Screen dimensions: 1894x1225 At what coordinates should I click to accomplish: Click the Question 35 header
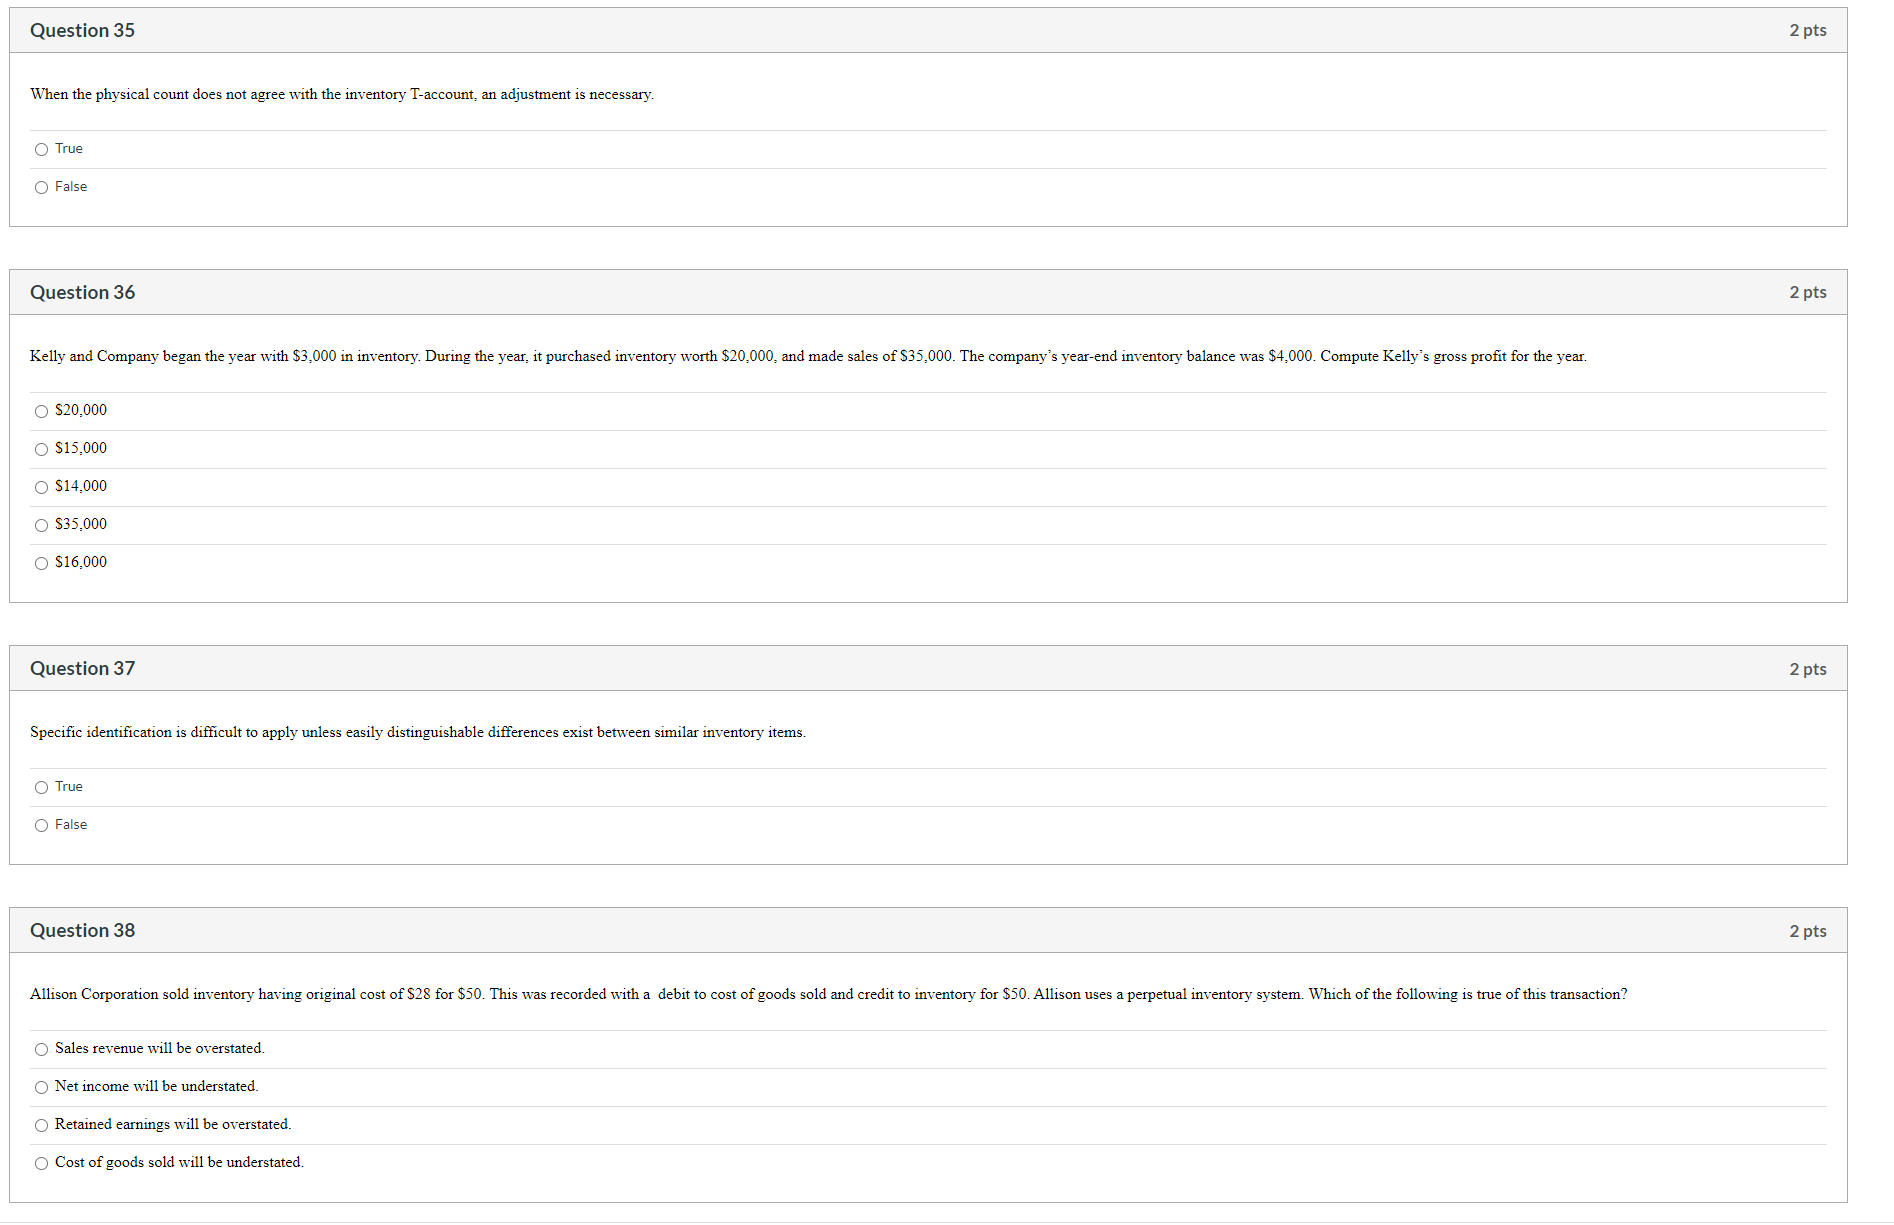(x=82, y=30)
